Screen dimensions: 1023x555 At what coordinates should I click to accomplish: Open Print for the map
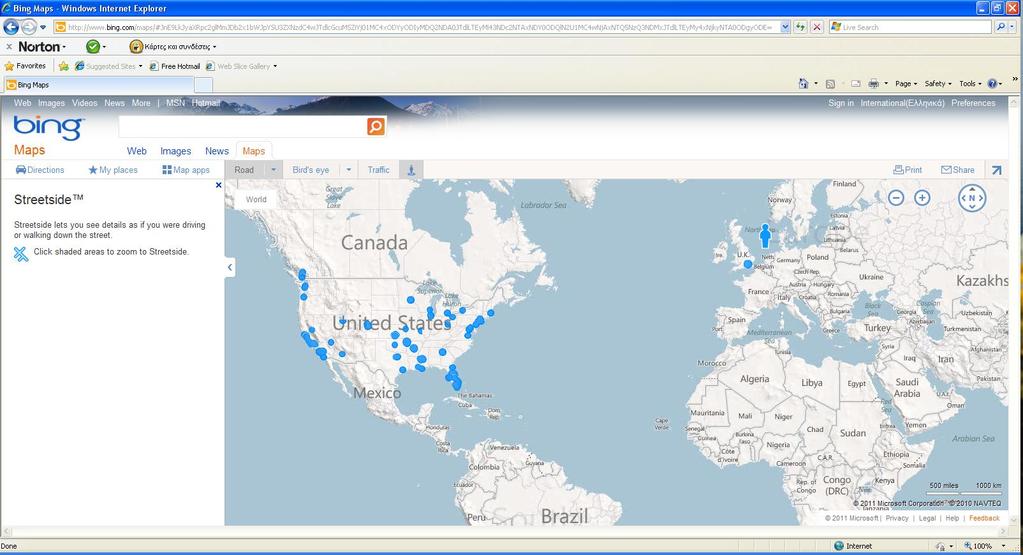(x=908, y=170)
